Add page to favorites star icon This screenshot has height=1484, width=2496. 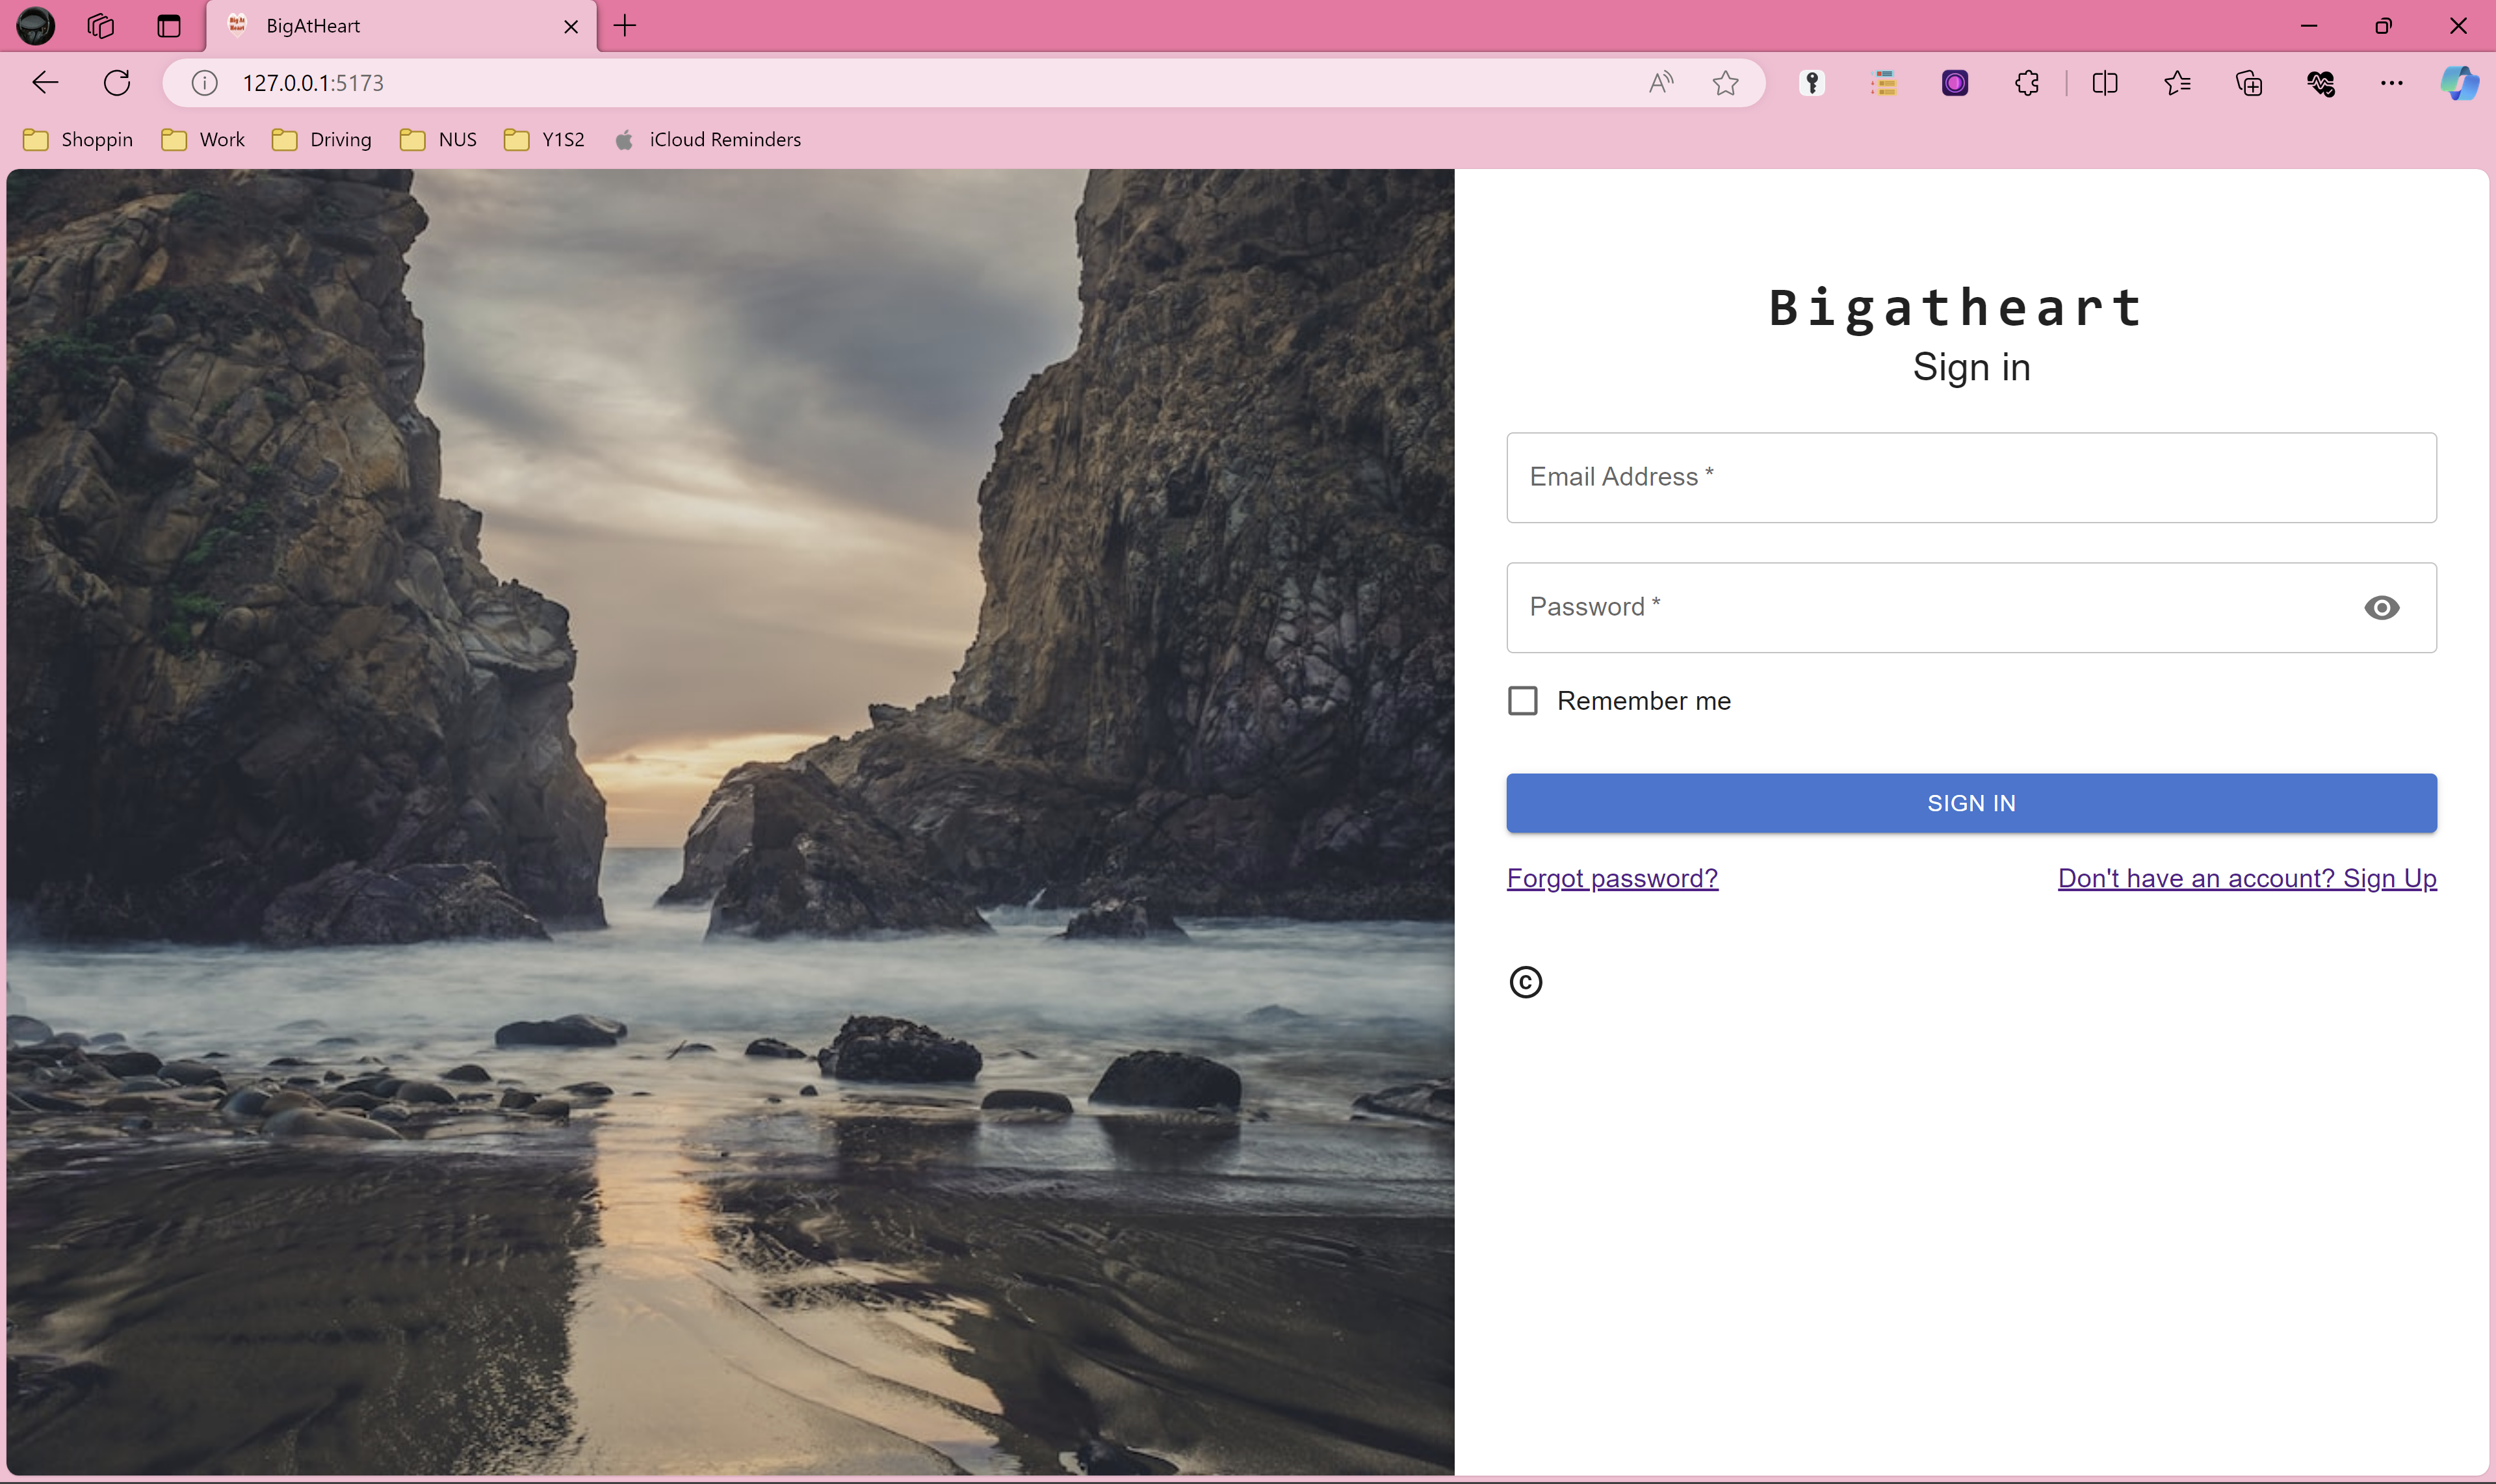1725,83
